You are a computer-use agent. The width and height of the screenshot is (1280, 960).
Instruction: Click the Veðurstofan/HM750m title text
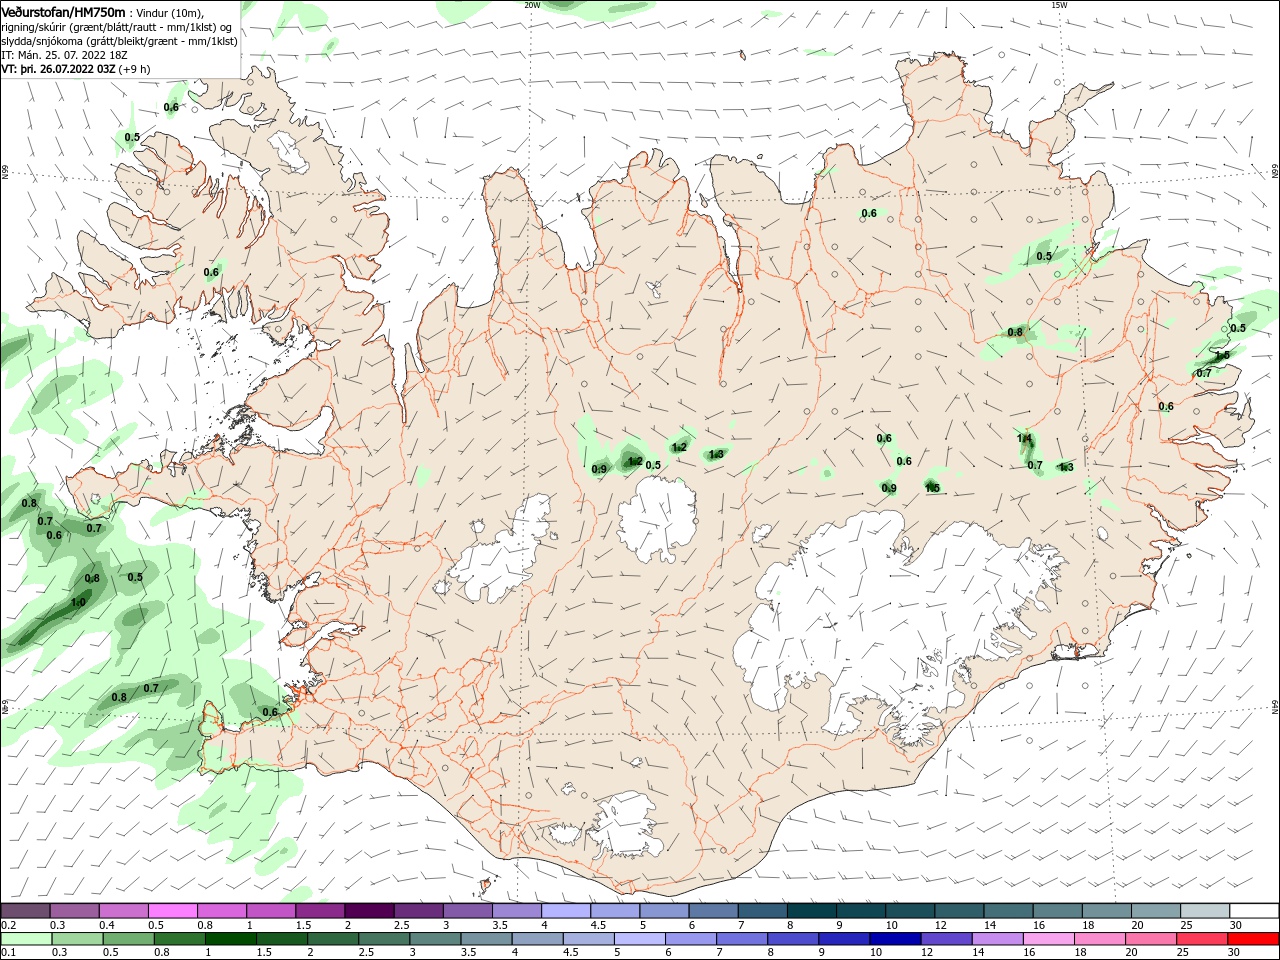point(63,11)
